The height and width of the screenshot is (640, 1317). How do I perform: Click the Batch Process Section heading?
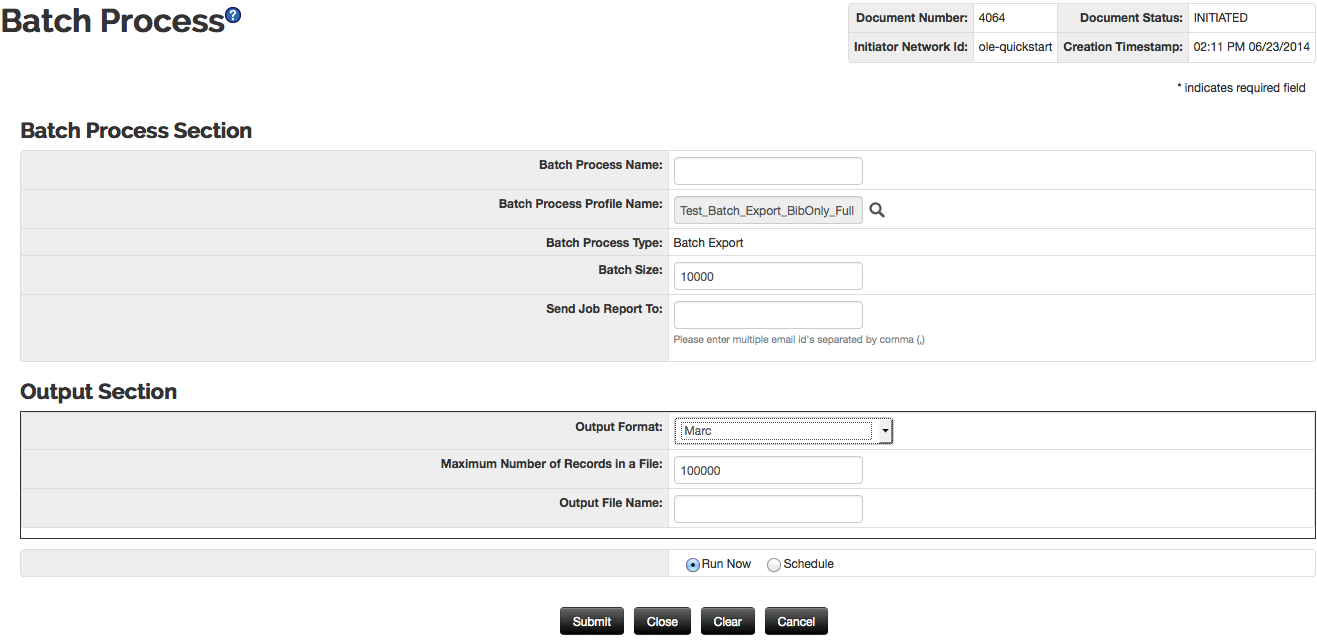click(136, 131)
